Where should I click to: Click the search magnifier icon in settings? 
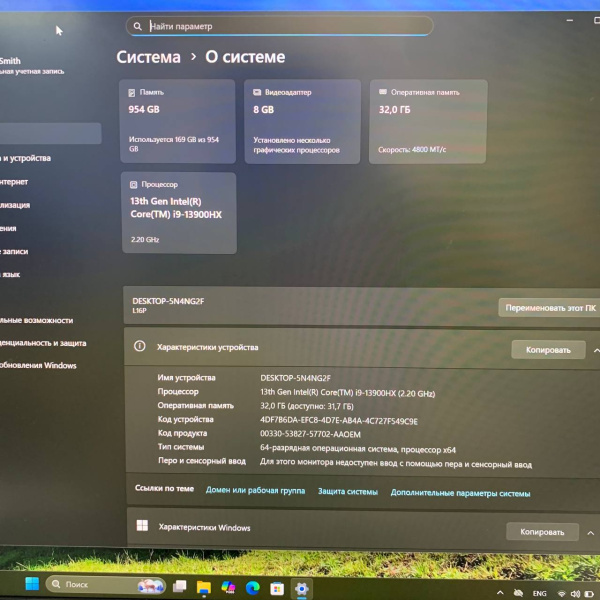click(x=137, y=26)
